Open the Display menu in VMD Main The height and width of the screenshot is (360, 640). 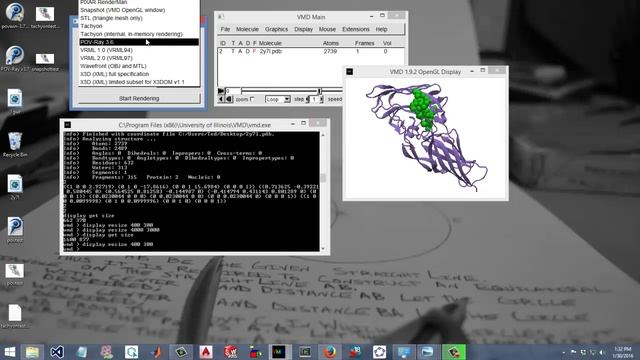pyautogui.click(x=304, y=29)
